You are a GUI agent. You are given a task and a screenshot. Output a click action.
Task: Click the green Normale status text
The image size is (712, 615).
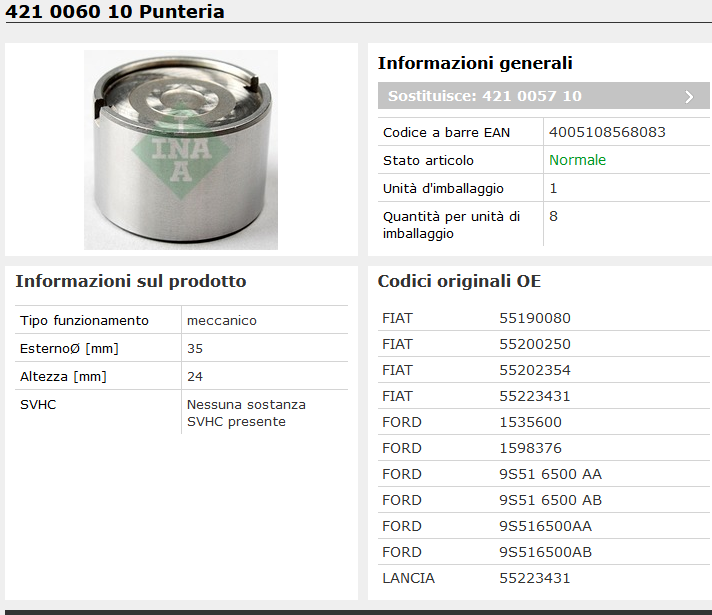pyautogui.click(x=577, y=160)
